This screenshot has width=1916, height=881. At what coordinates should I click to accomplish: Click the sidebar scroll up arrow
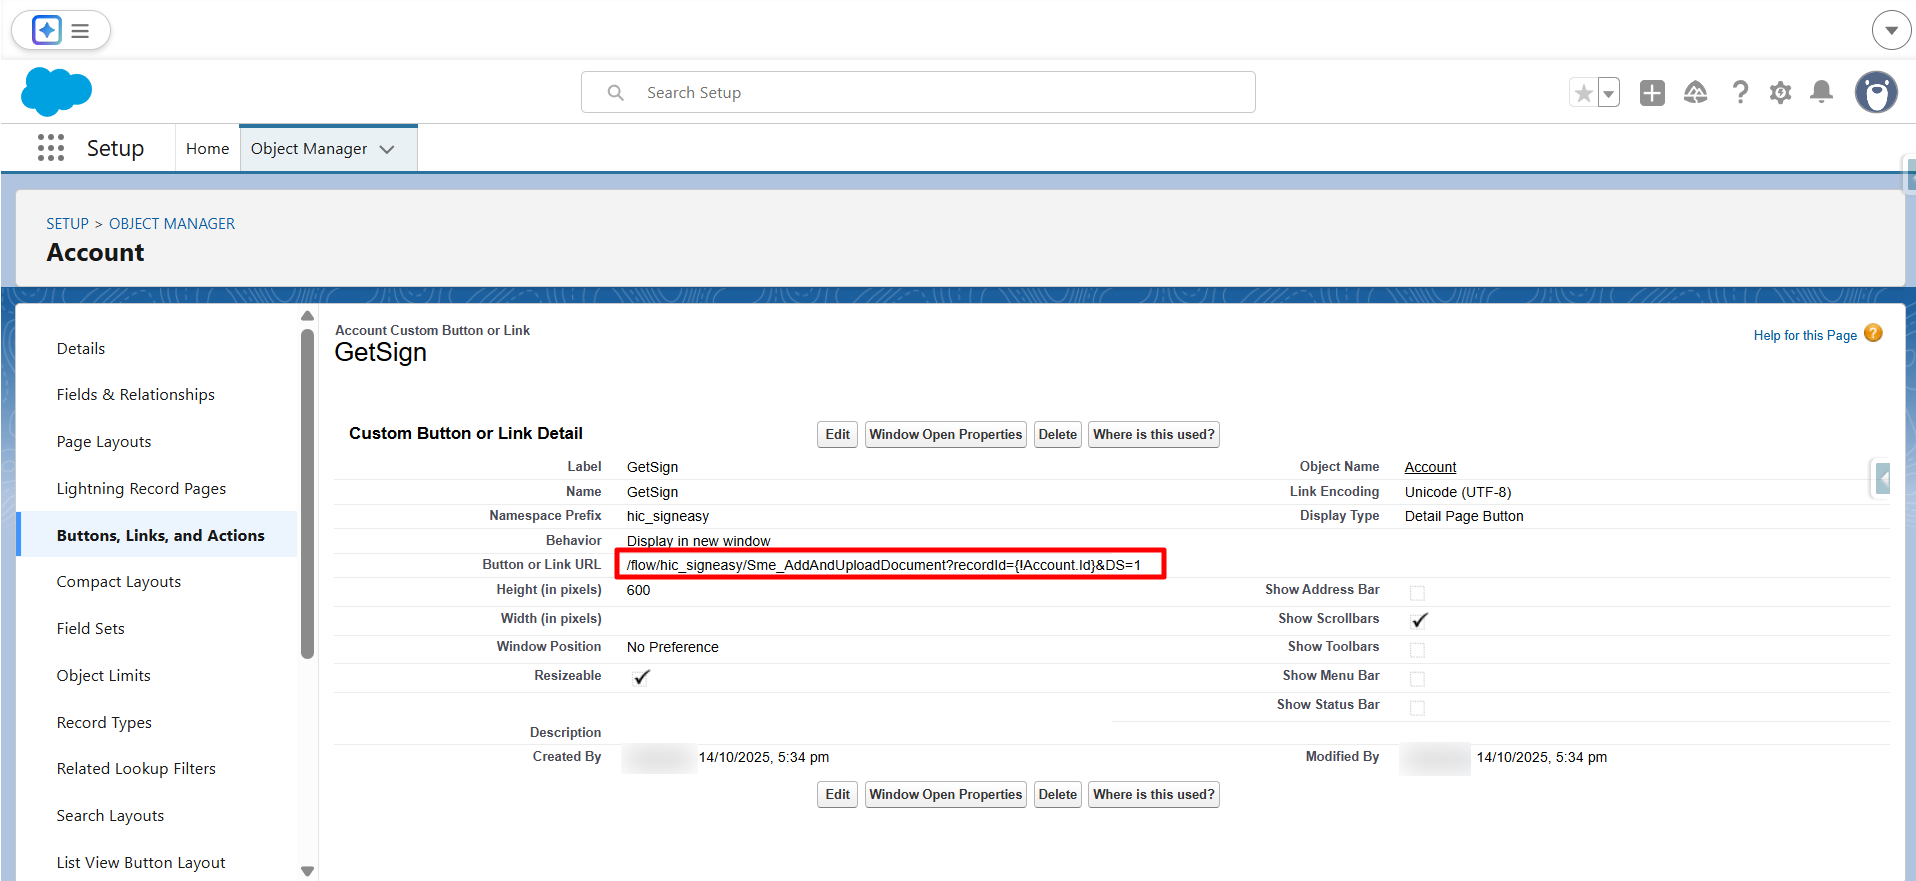[307, 316]
